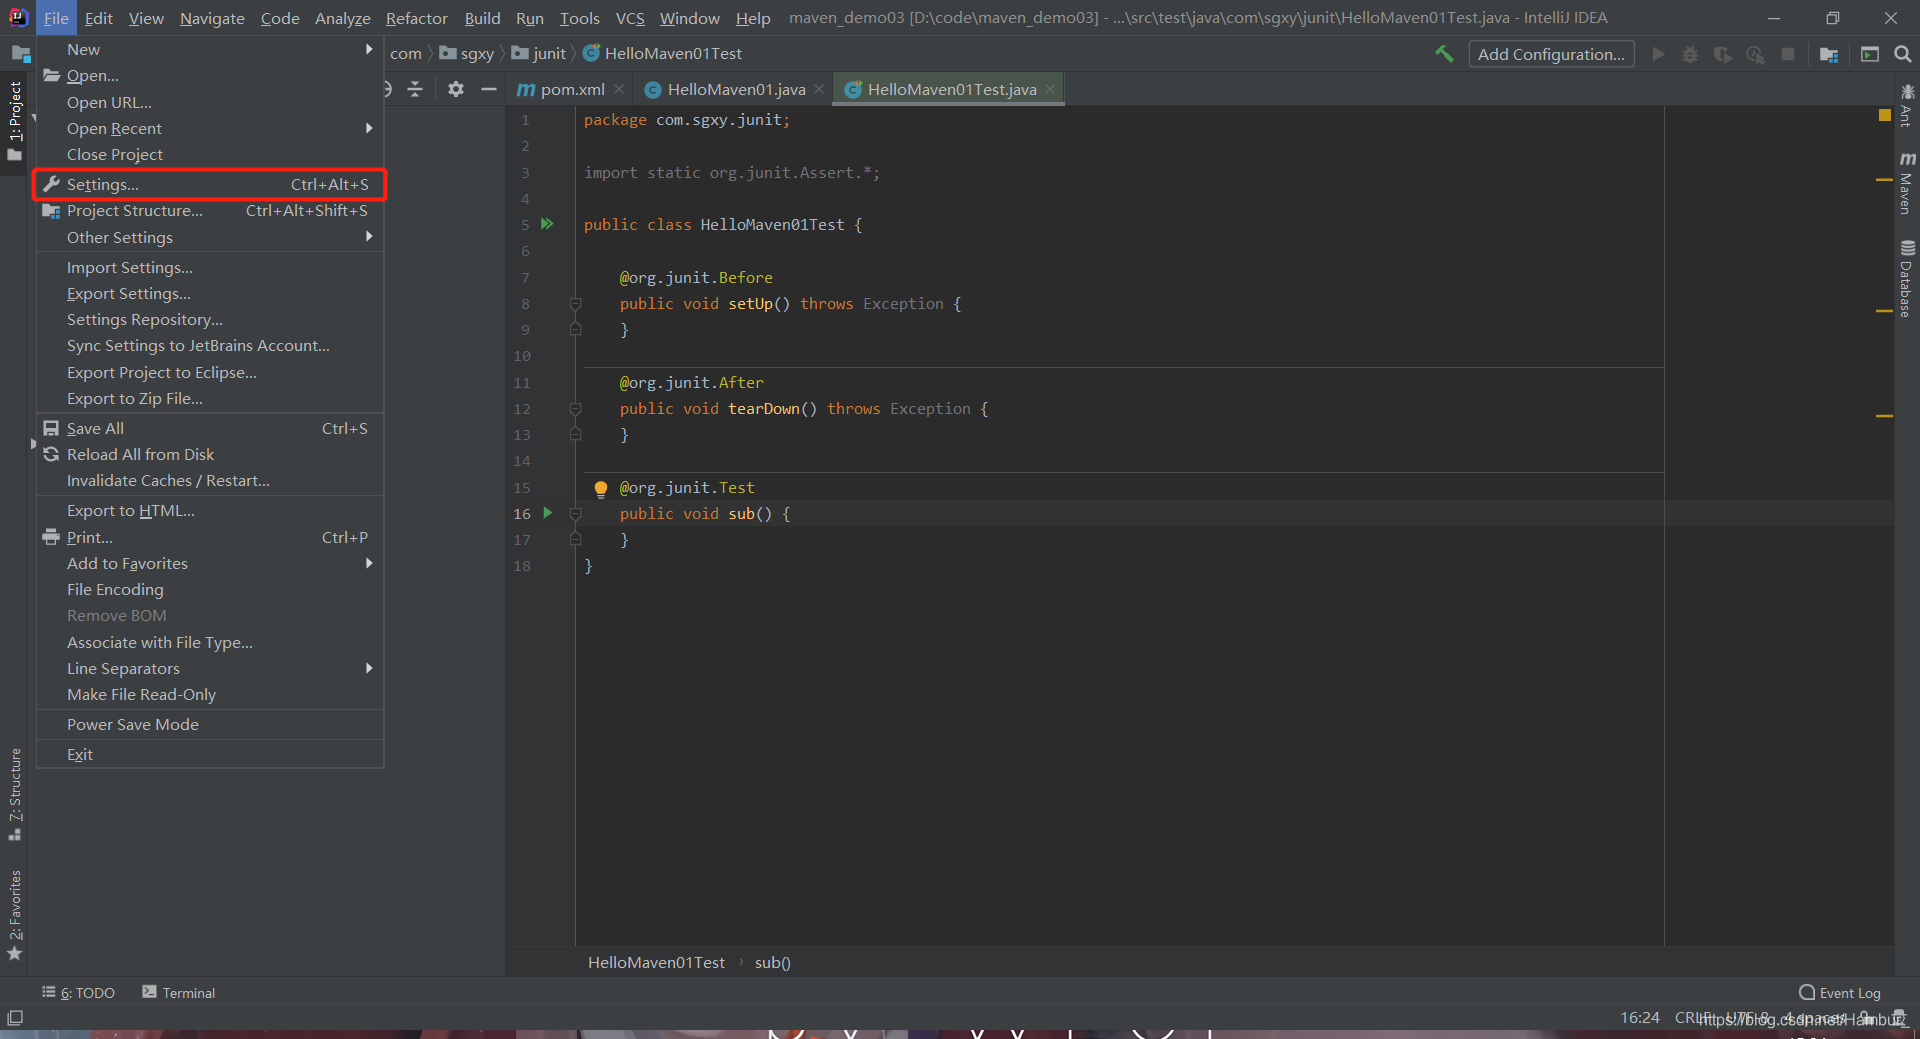Open Settings from the File menu

tap(210, 184)
